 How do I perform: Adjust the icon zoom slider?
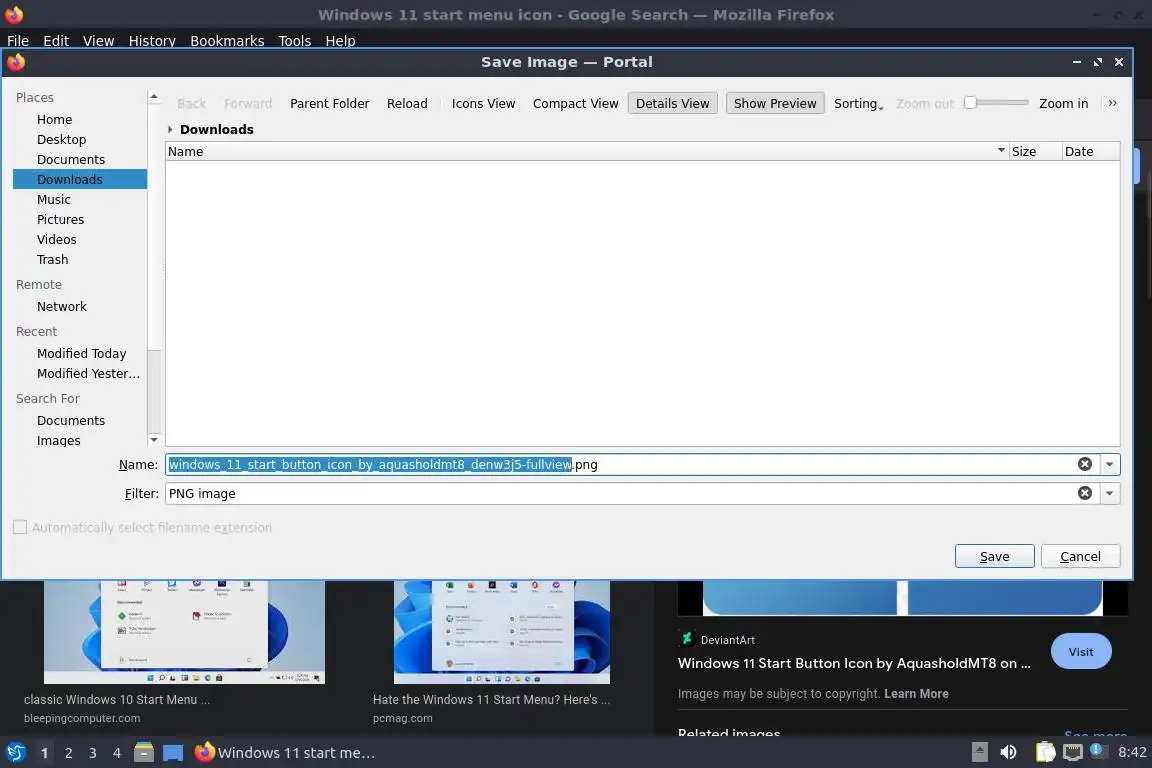click(x=996, y=103)
